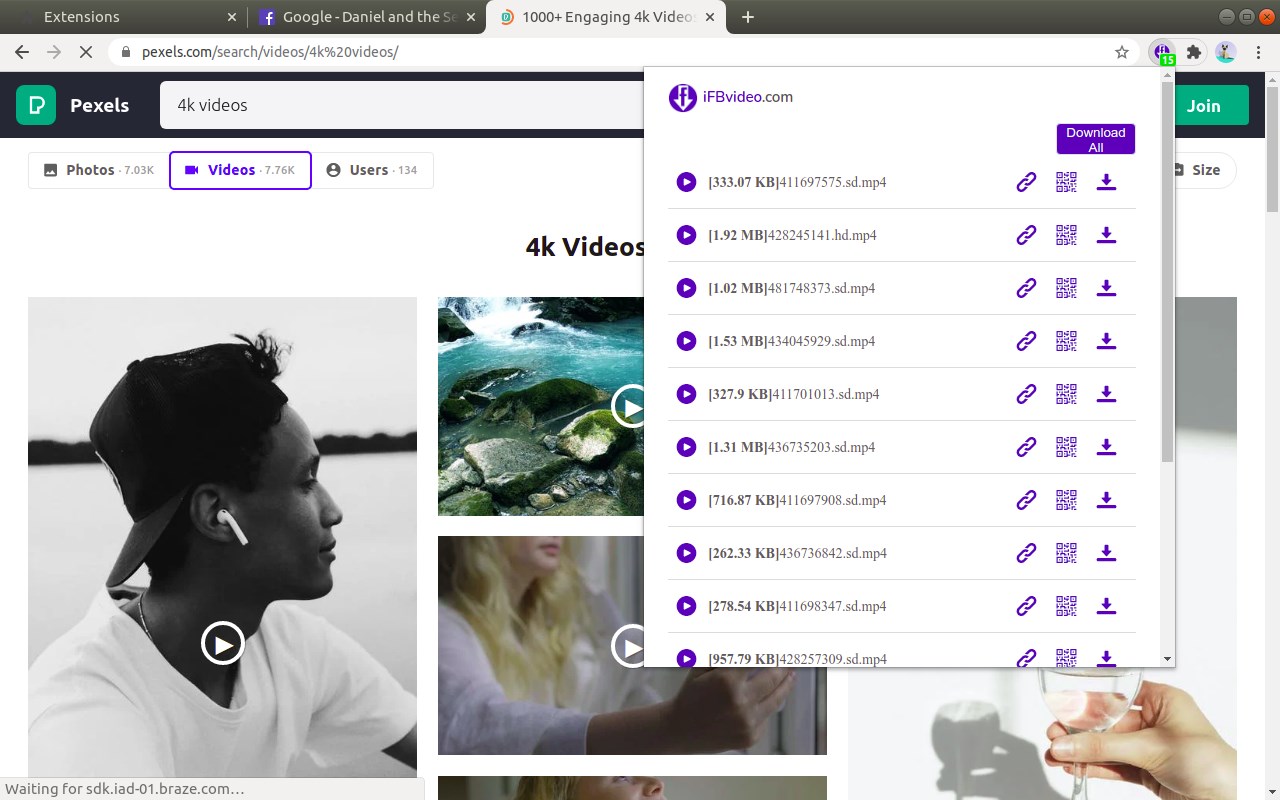The width and height of the screenshot is (1280, 800).
Task: Download 411697575.sd.mp4 file
Action: pyautogui.click(x=1106, y=182)
